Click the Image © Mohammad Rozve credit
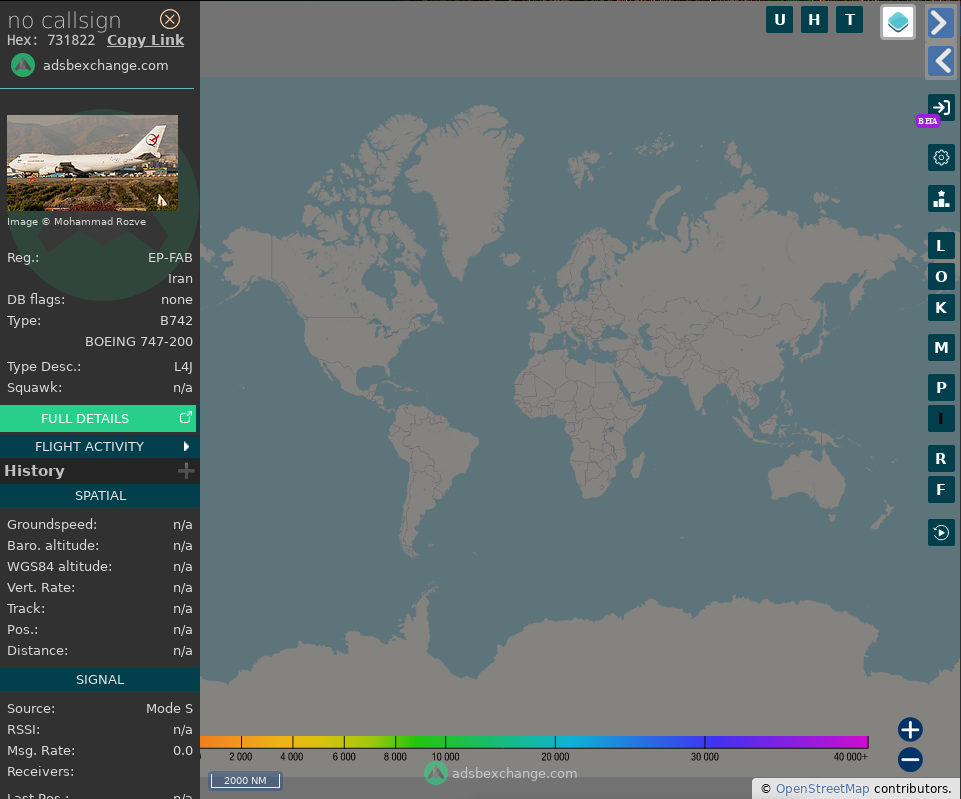The height and width of the screenshot is (799, 961). (77, 222)
